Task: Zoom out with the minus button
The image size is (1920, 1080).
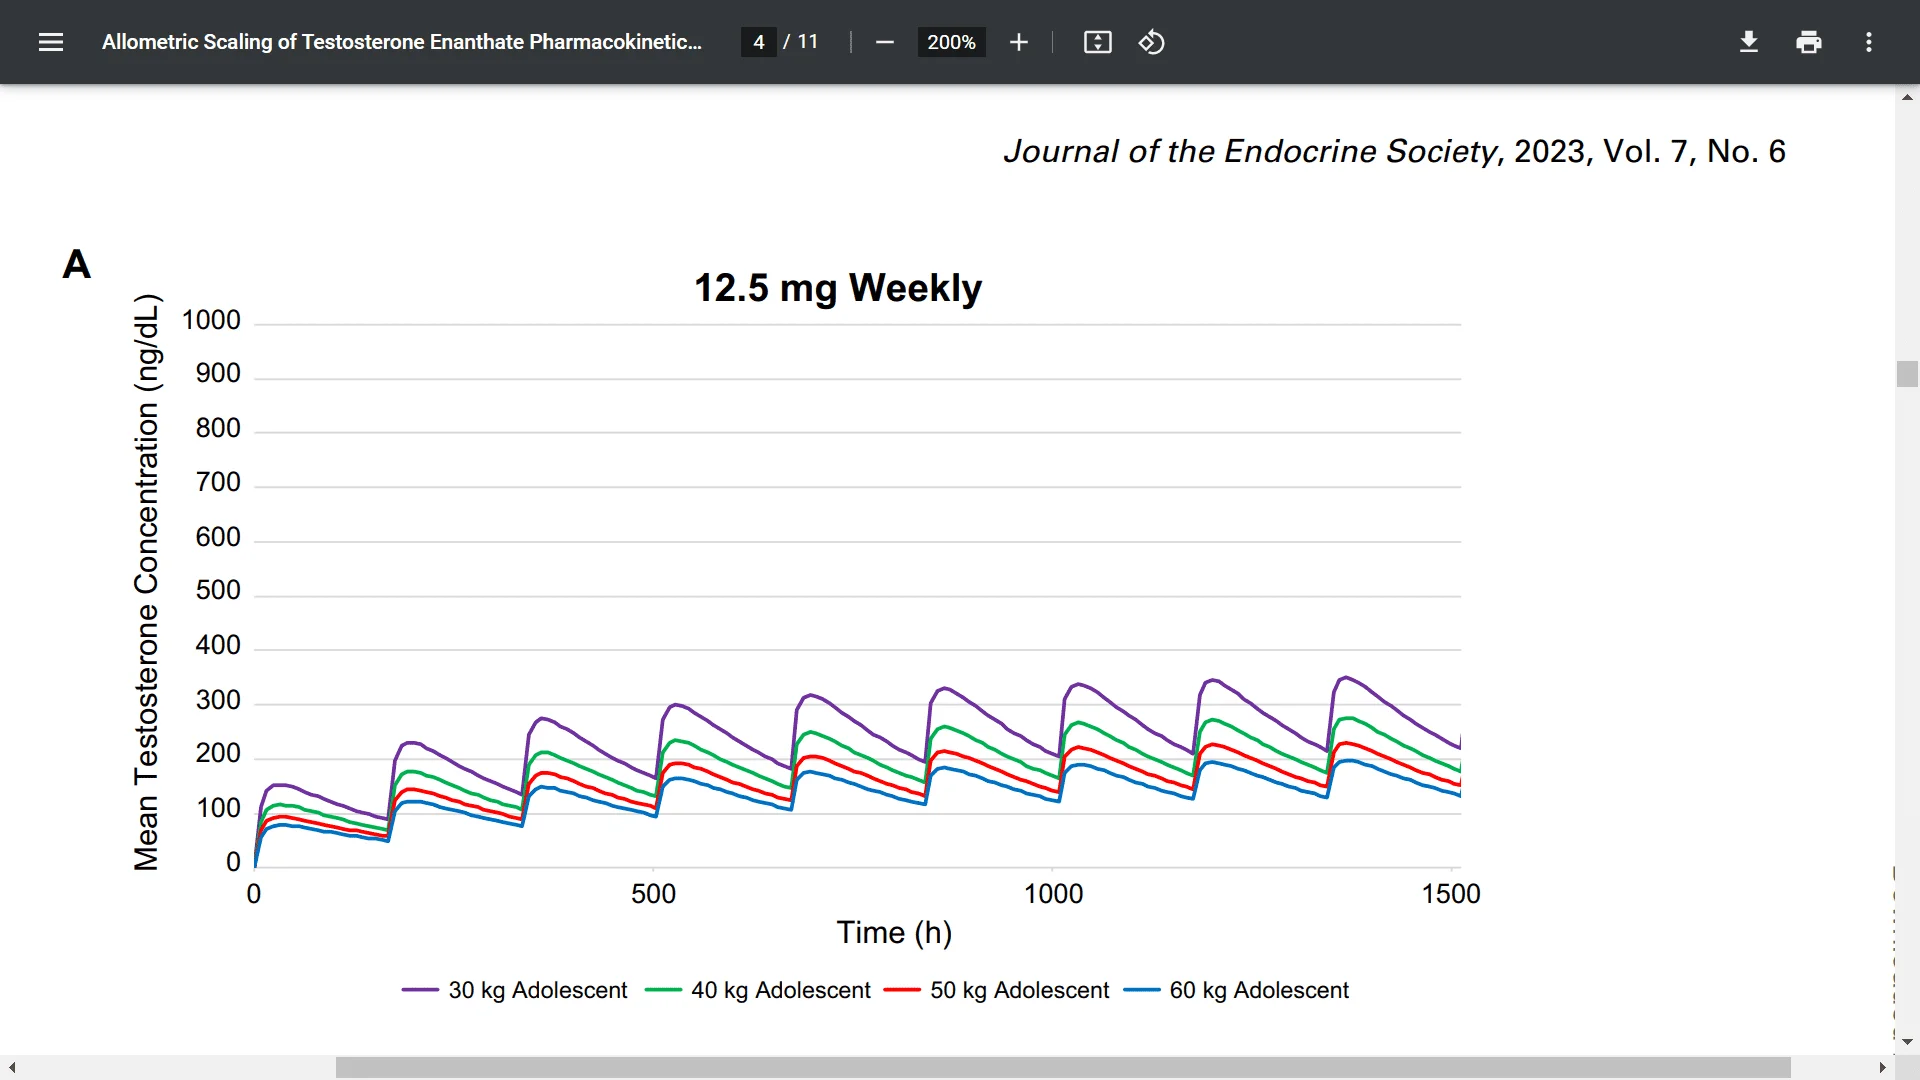Action: click(884, 42)
